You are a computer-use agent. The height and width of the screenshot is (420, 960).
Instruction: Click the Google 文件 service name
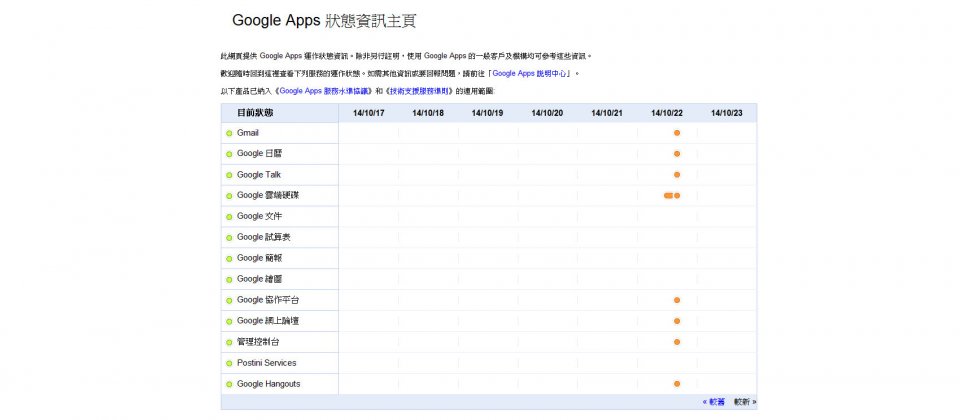tap(260, 216)
